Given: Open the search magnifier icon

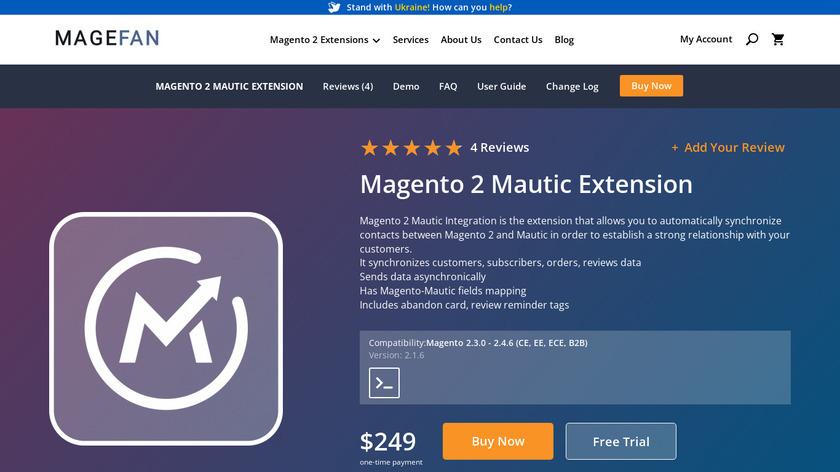Looking at the screenshot, I should point(752,39).
